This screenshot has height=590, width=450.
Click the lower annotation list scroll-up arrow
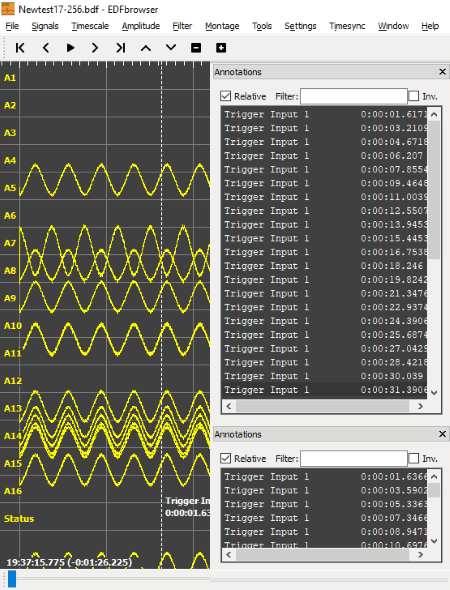434,477
